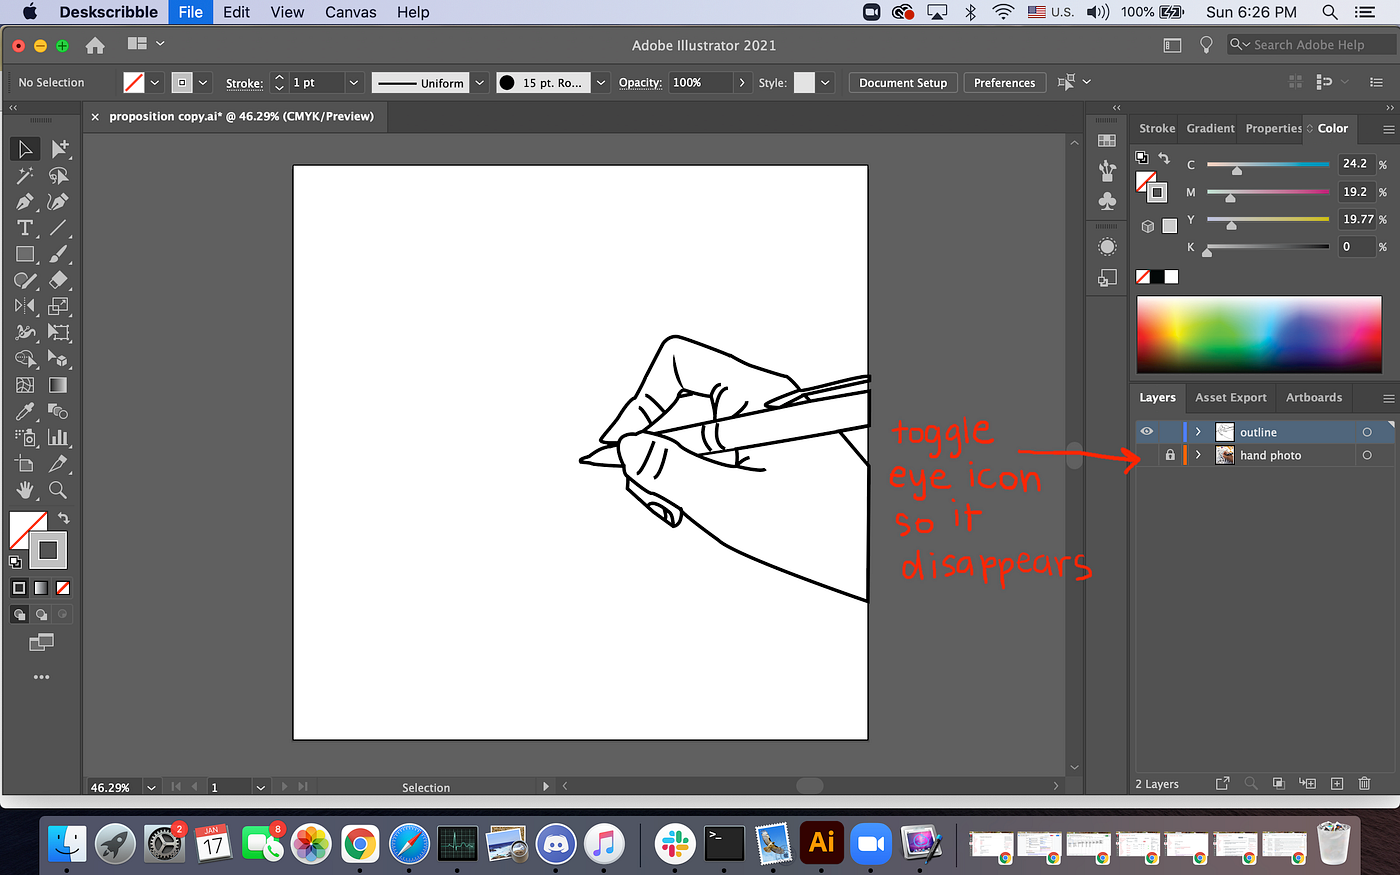
Task: Select the Type tool
Action: click(x=25, y=227)
